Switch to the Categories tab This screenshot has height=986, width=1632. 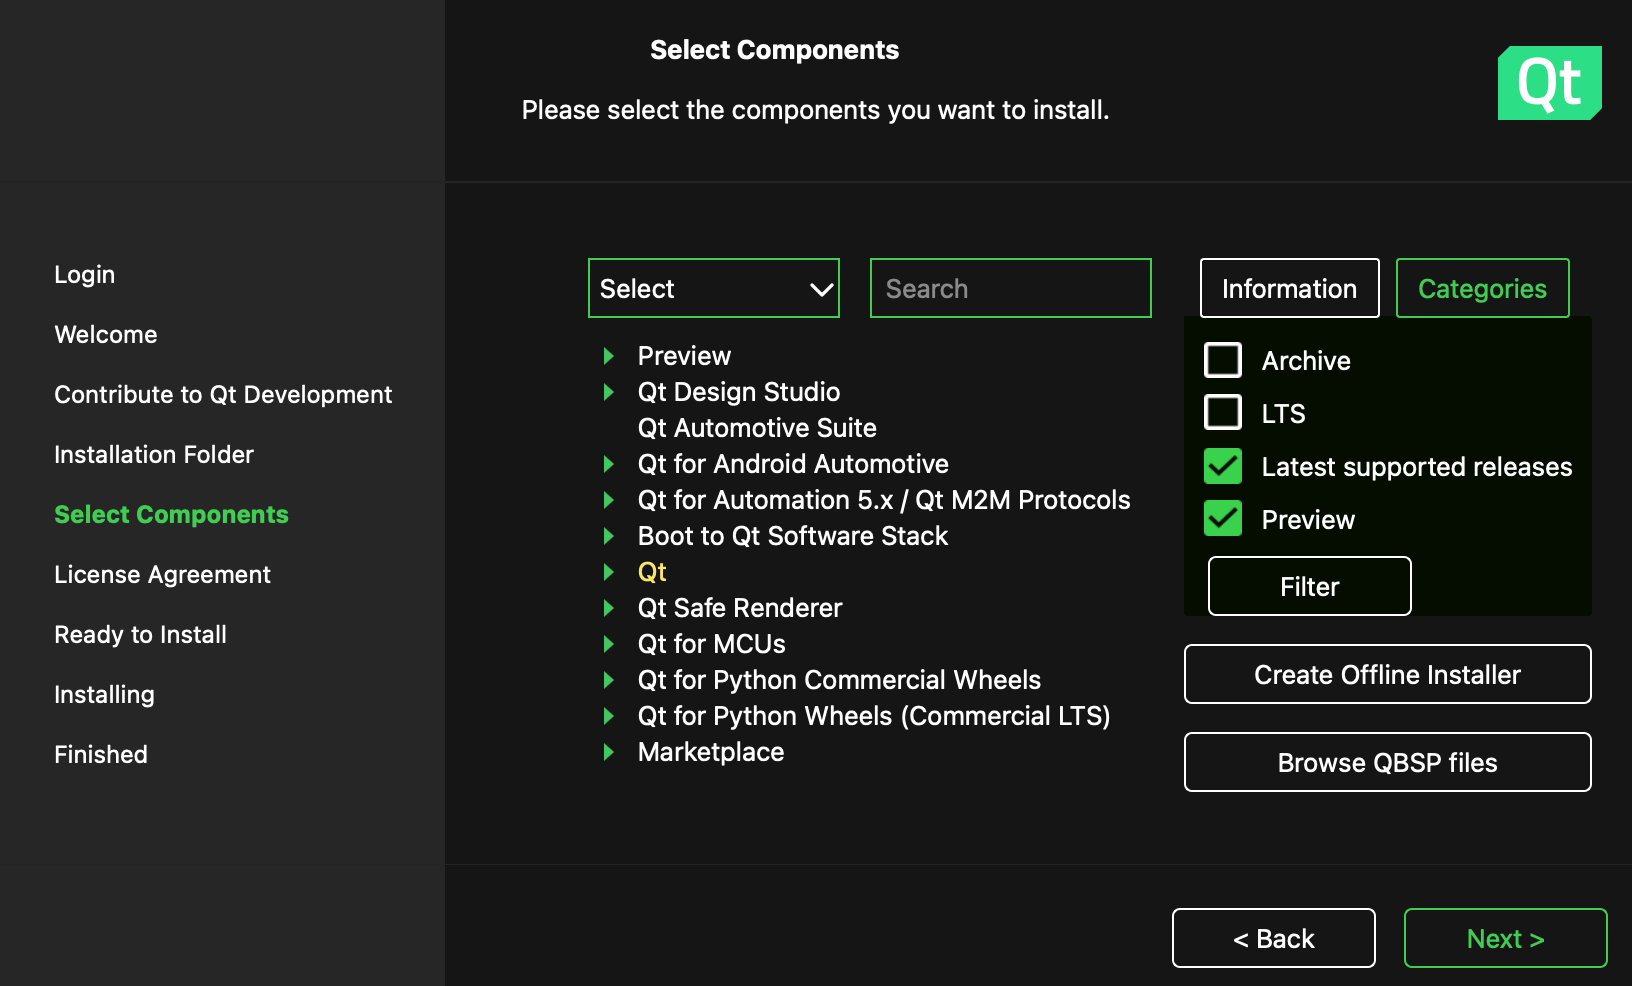point(1482,288)
